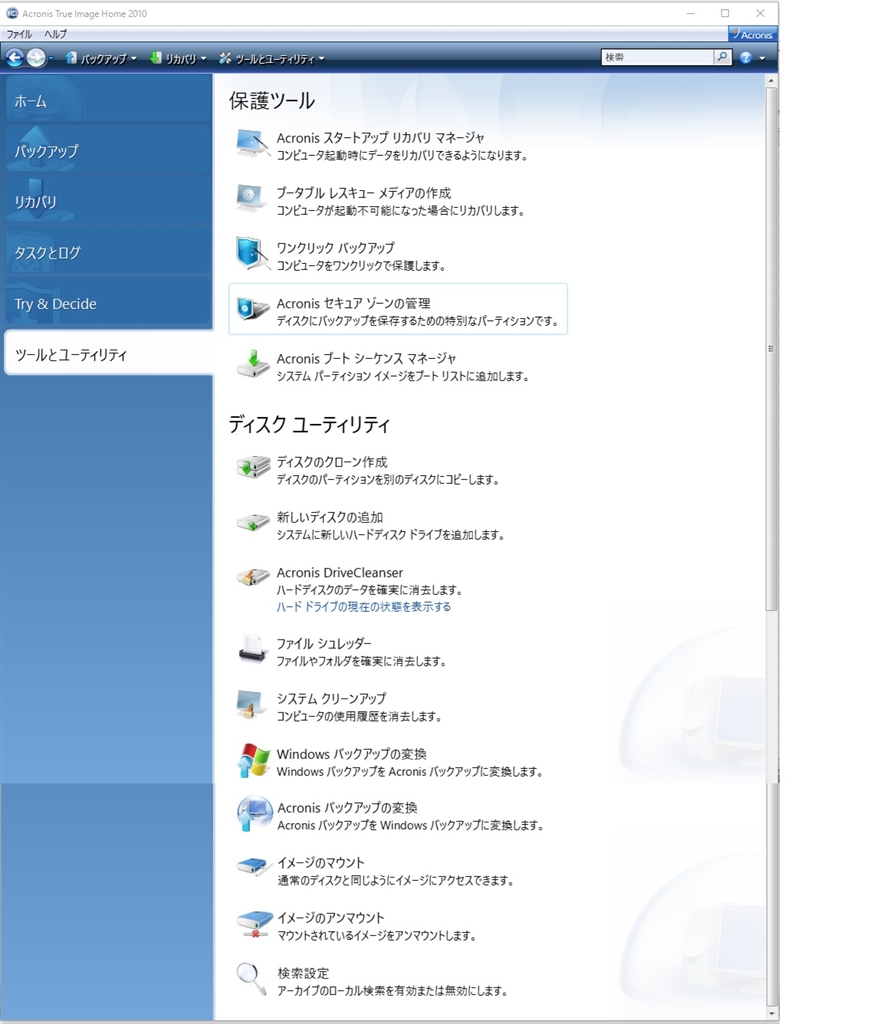Click description マウントされているイメージをアンマウントします。

tap(376, 936)
